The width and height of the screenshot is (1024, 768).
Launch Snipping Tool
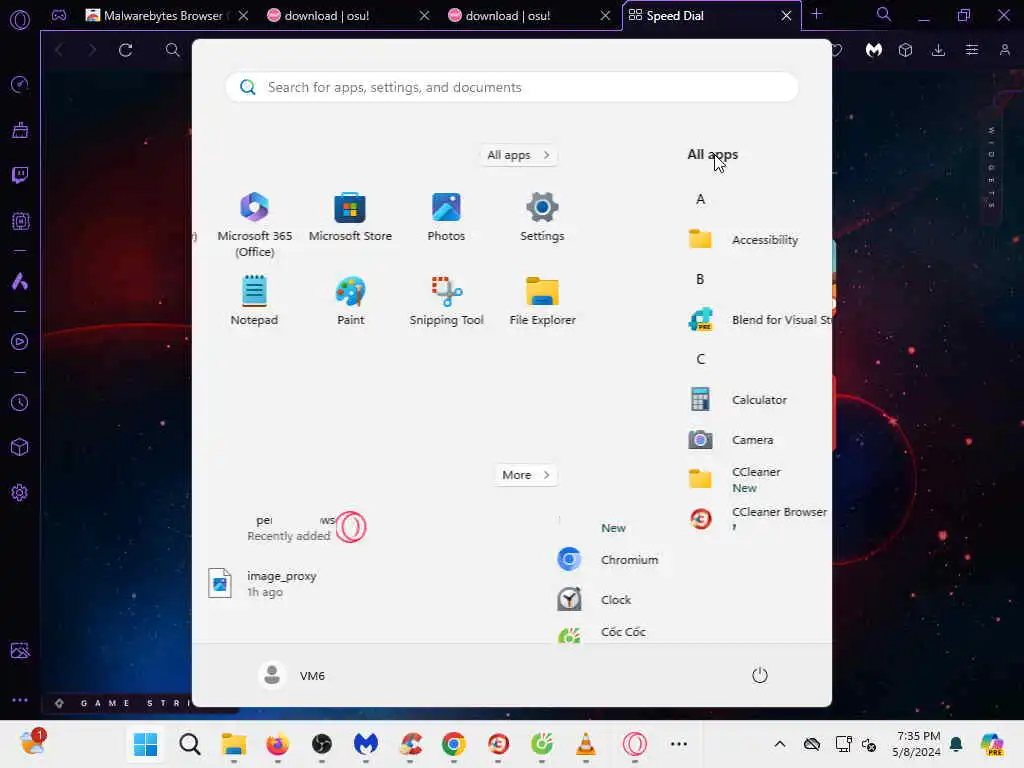coord(447,301)
